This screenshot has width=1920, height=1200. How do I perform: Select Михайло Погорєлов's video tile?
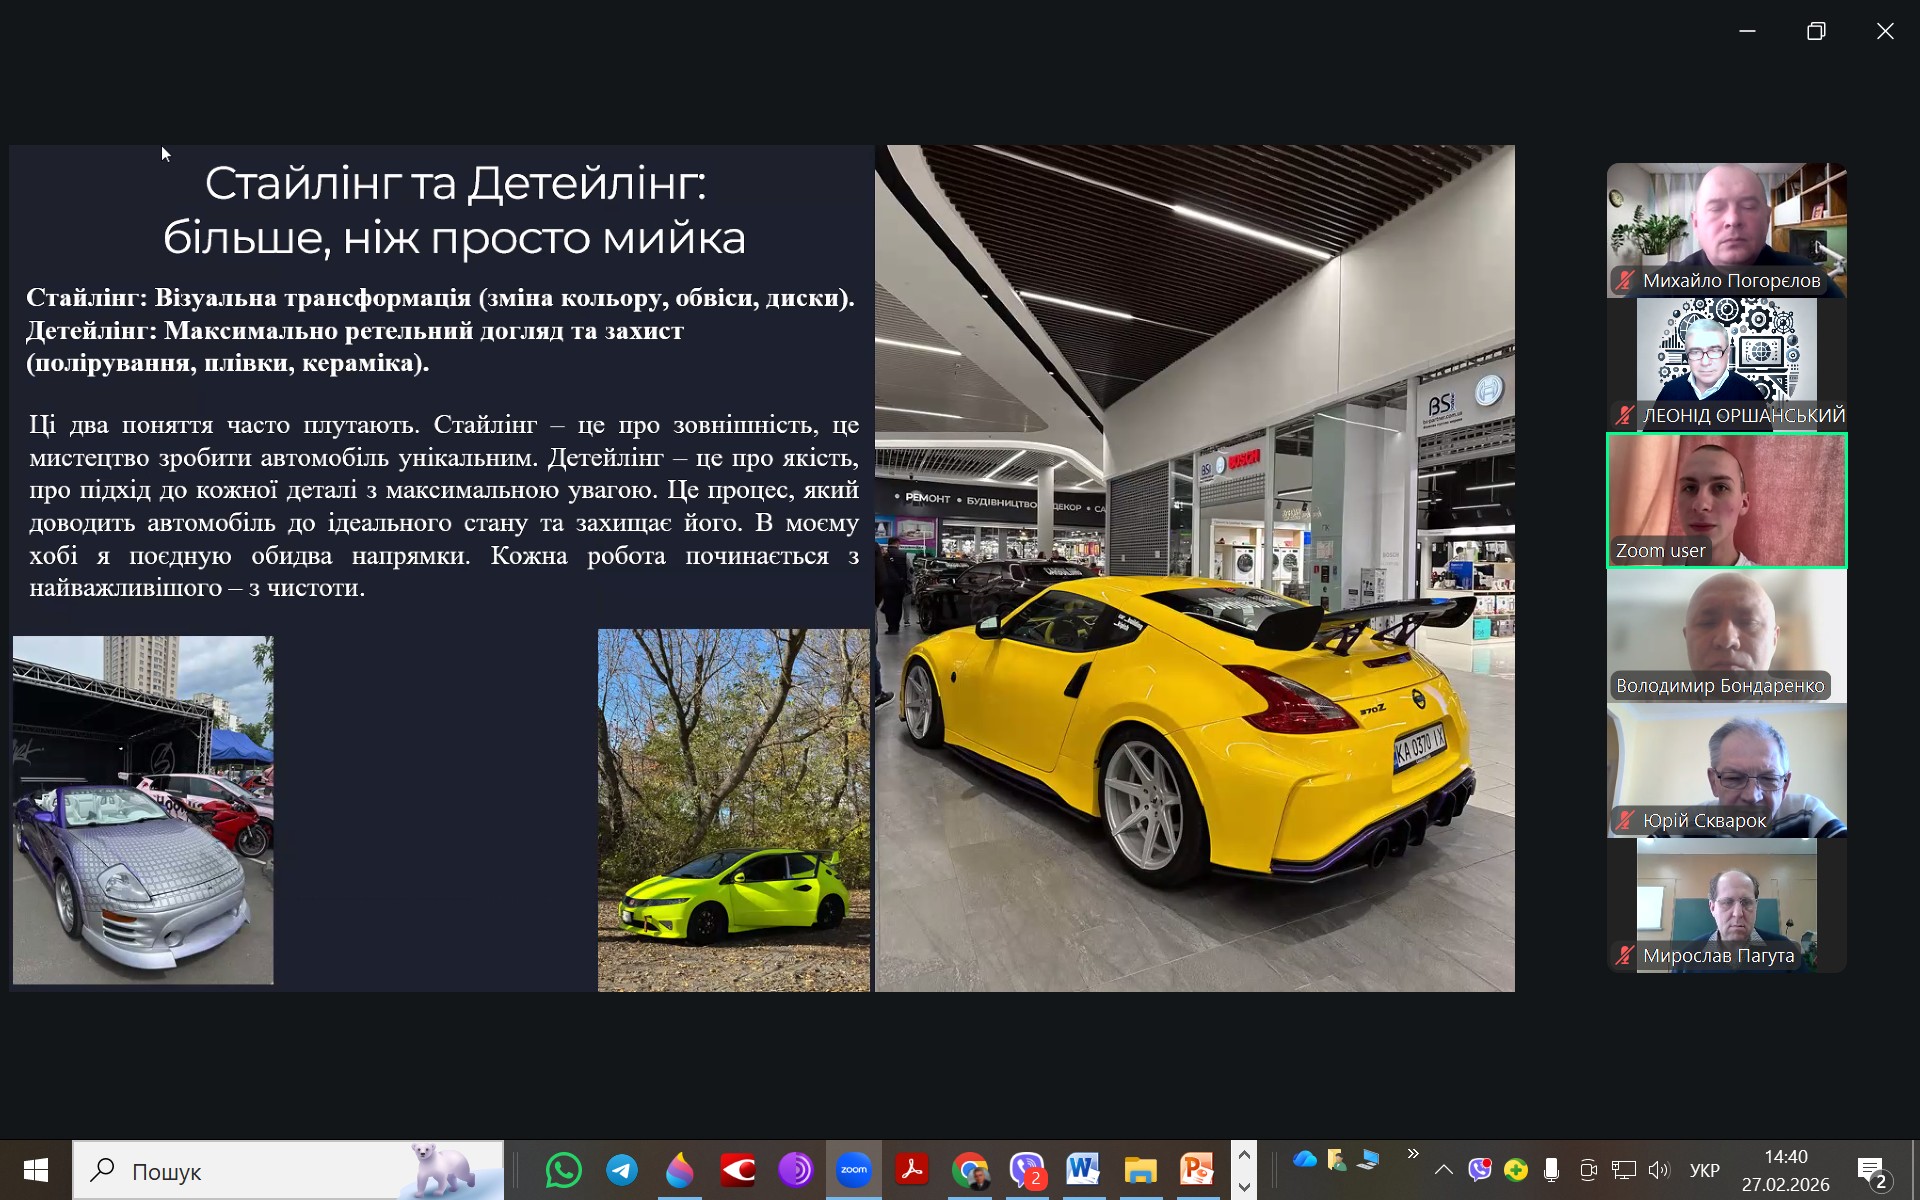coord(1726,229)
